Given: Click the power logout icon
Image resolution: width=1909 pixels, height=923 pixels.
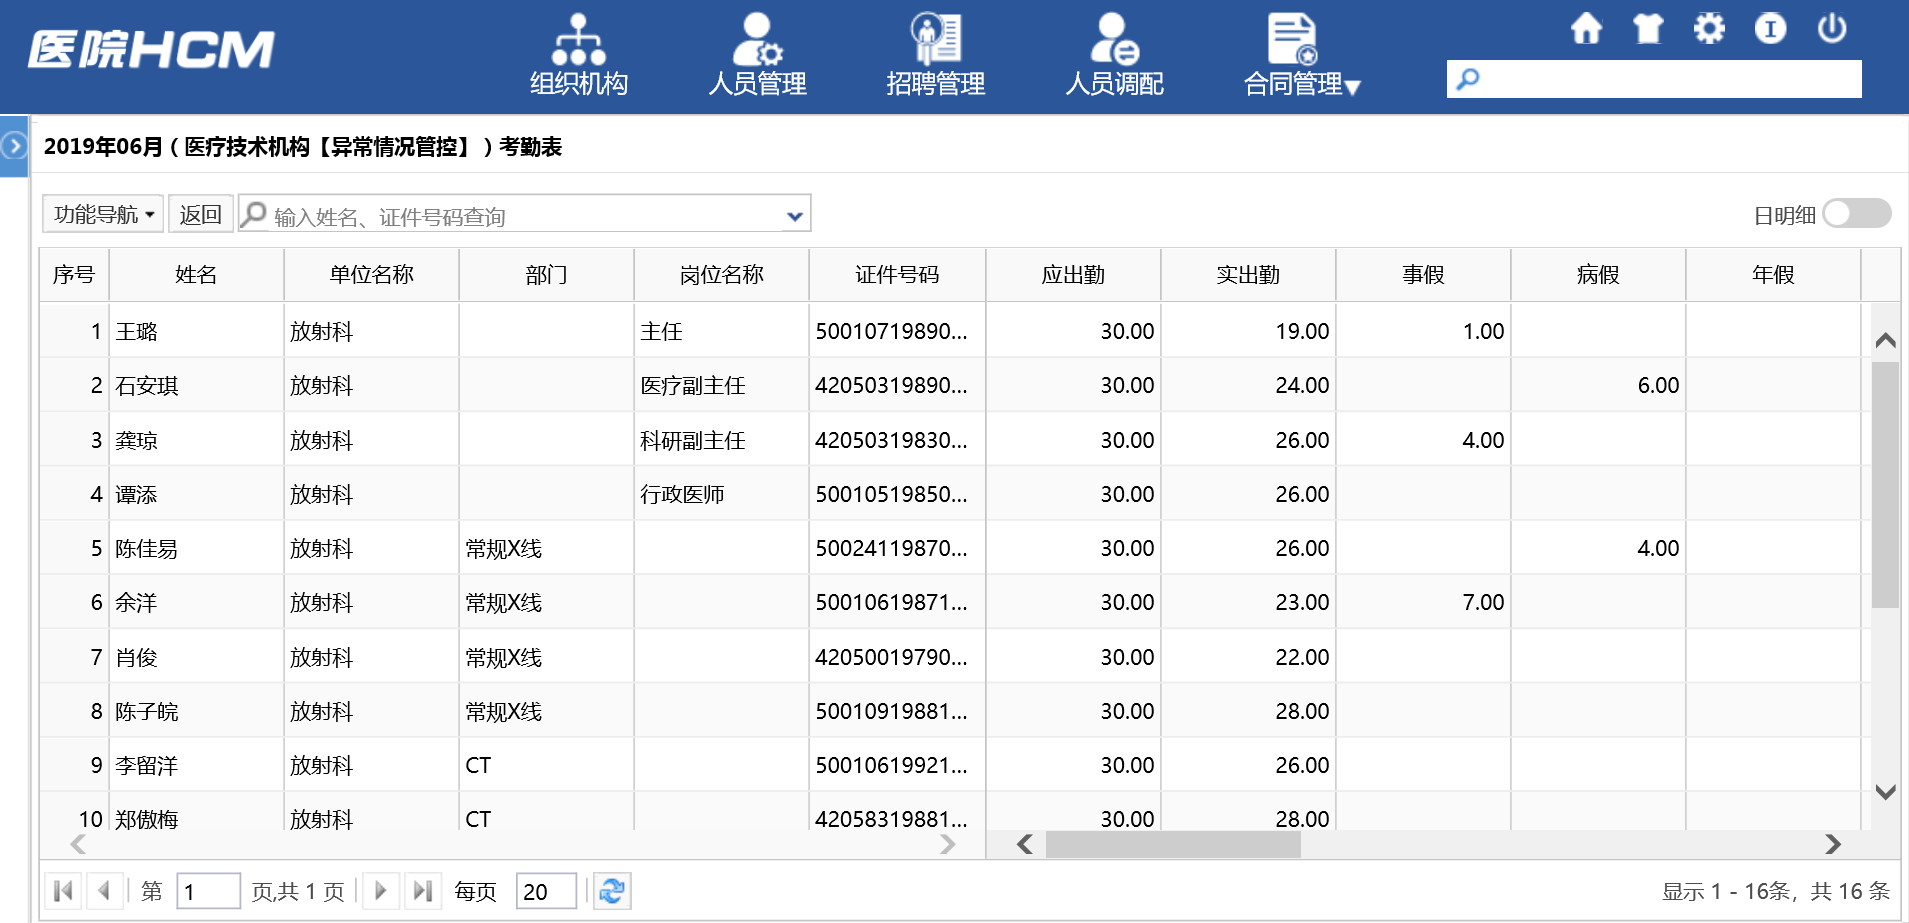Looking at the screenshot, I should point(1831,29).
